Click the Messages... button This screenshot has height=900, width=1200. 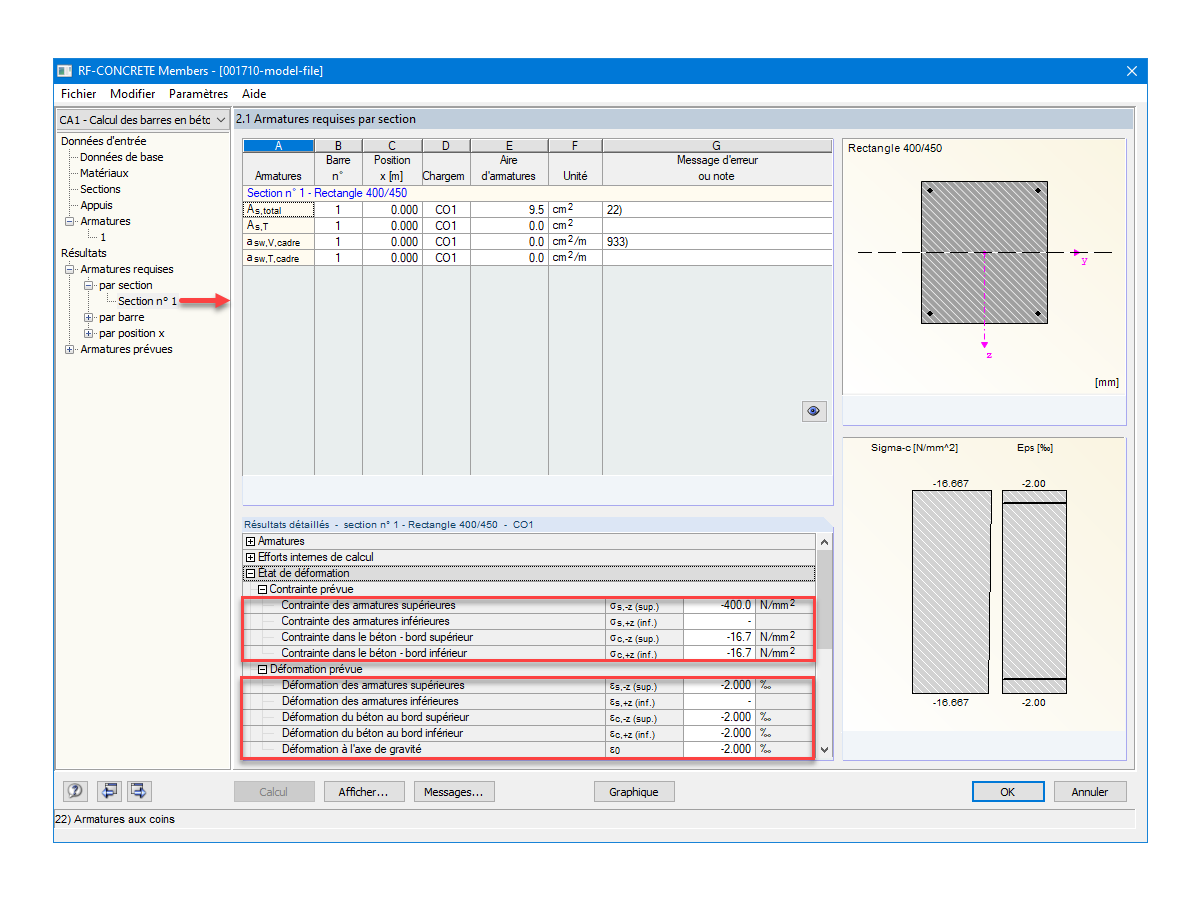click(454, 791)
